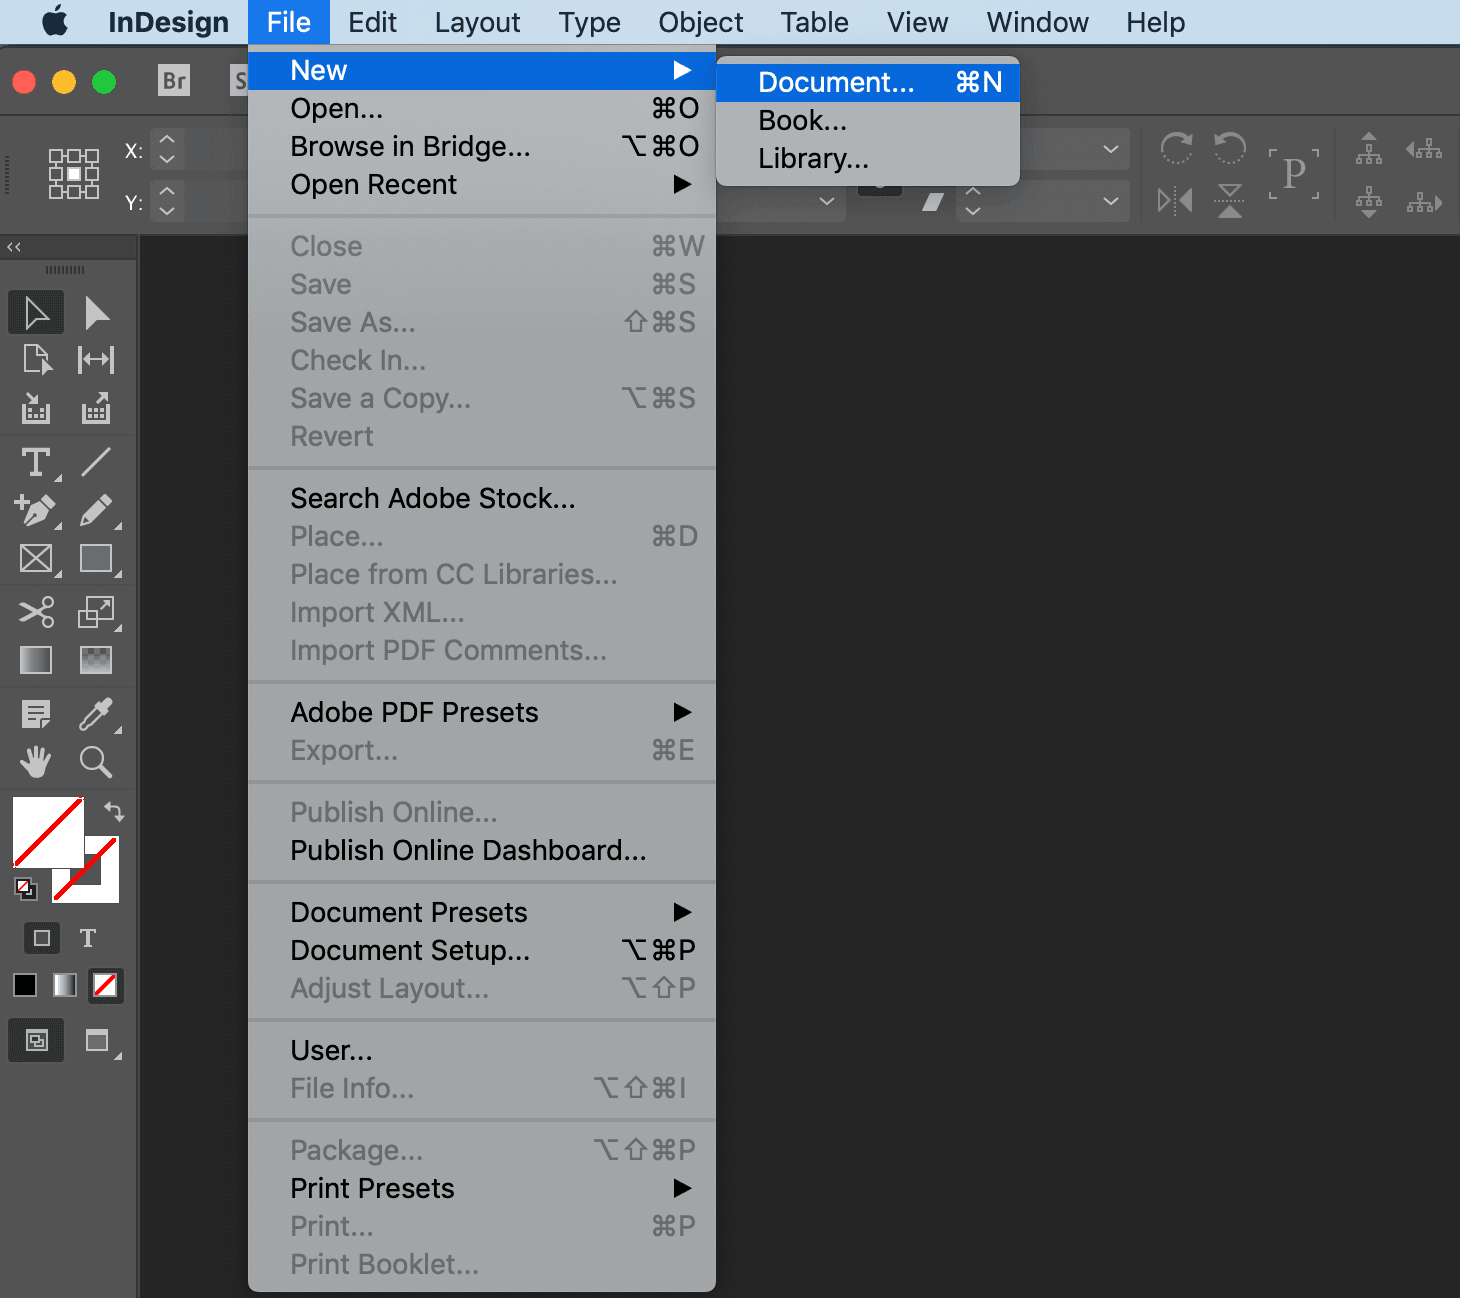Apply solid color button

[x=25, y=985]
